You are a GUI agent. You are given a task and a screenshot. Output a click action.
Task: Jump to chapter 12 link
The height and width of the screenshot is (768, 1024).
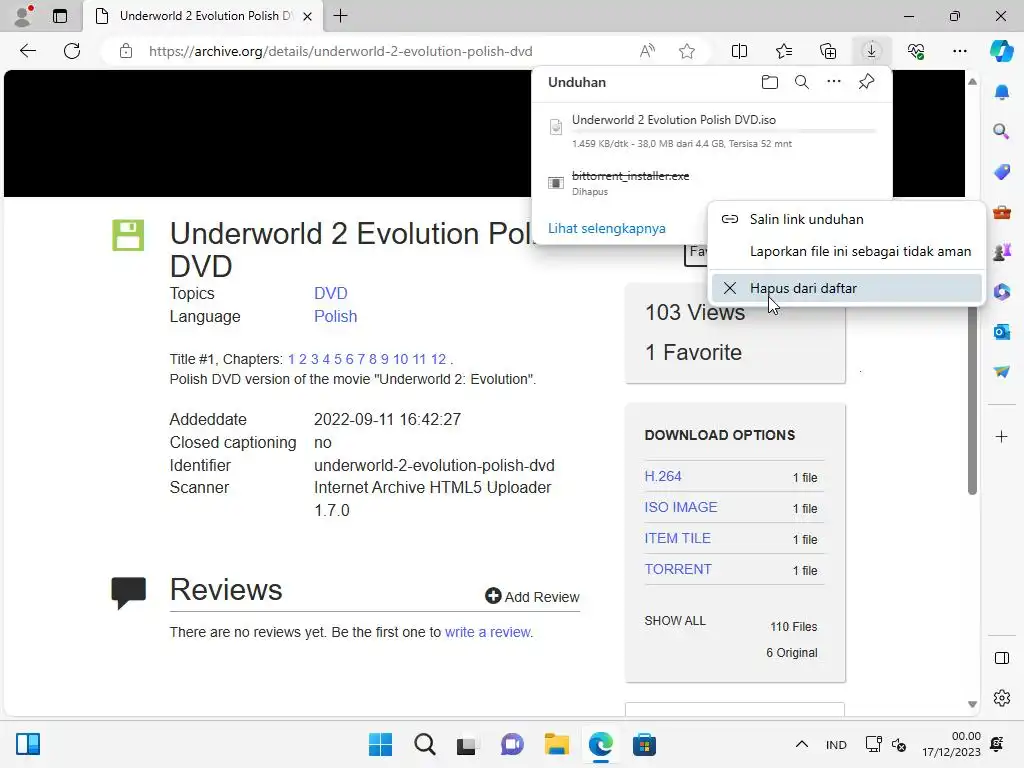point(438,359)
